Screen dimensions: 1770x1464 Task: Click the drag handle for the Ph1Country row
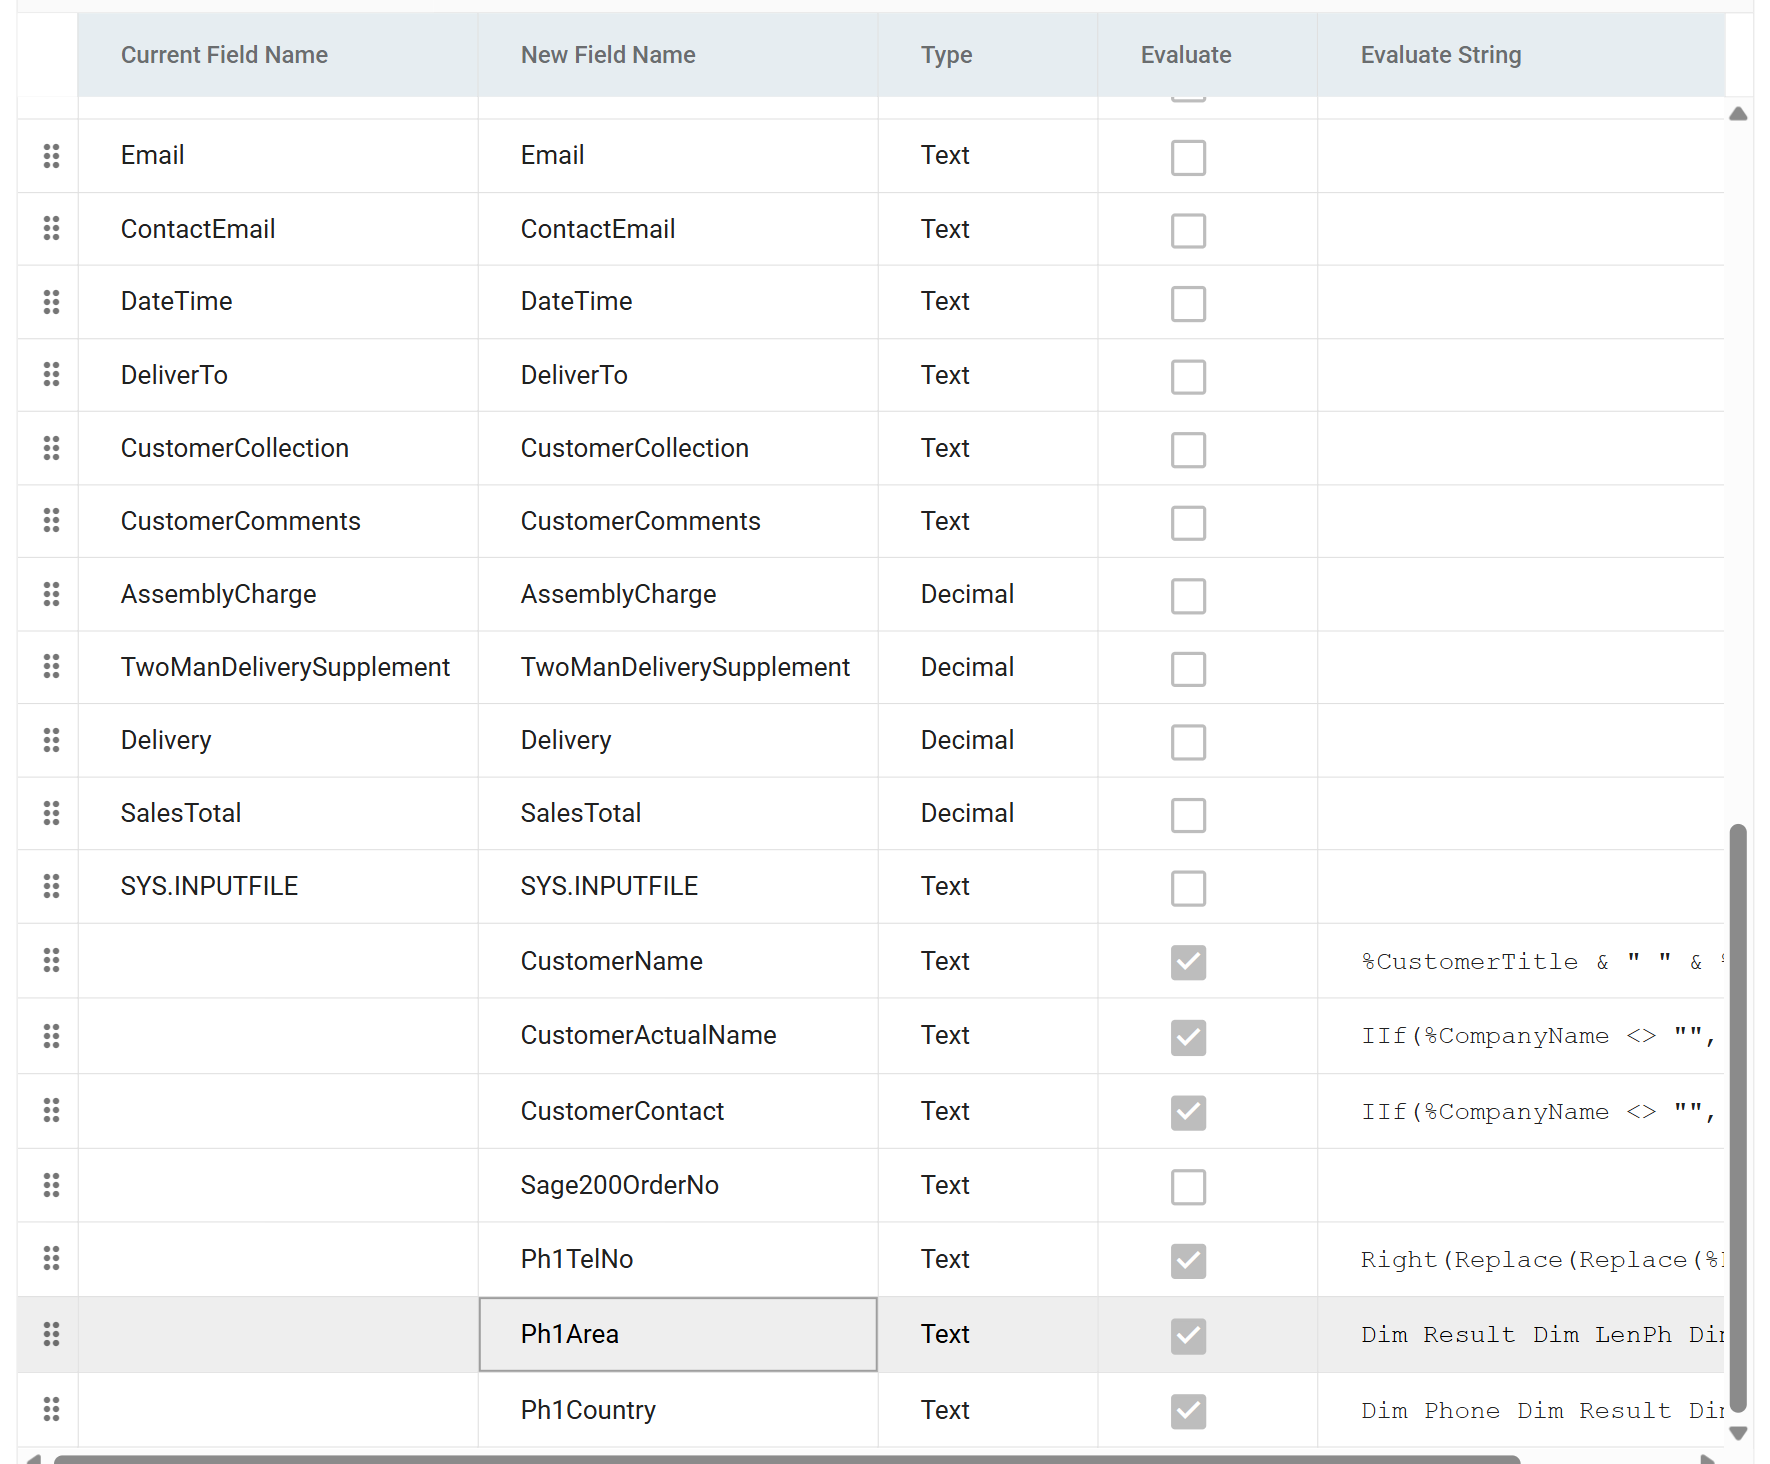[x=51, y=1410]
